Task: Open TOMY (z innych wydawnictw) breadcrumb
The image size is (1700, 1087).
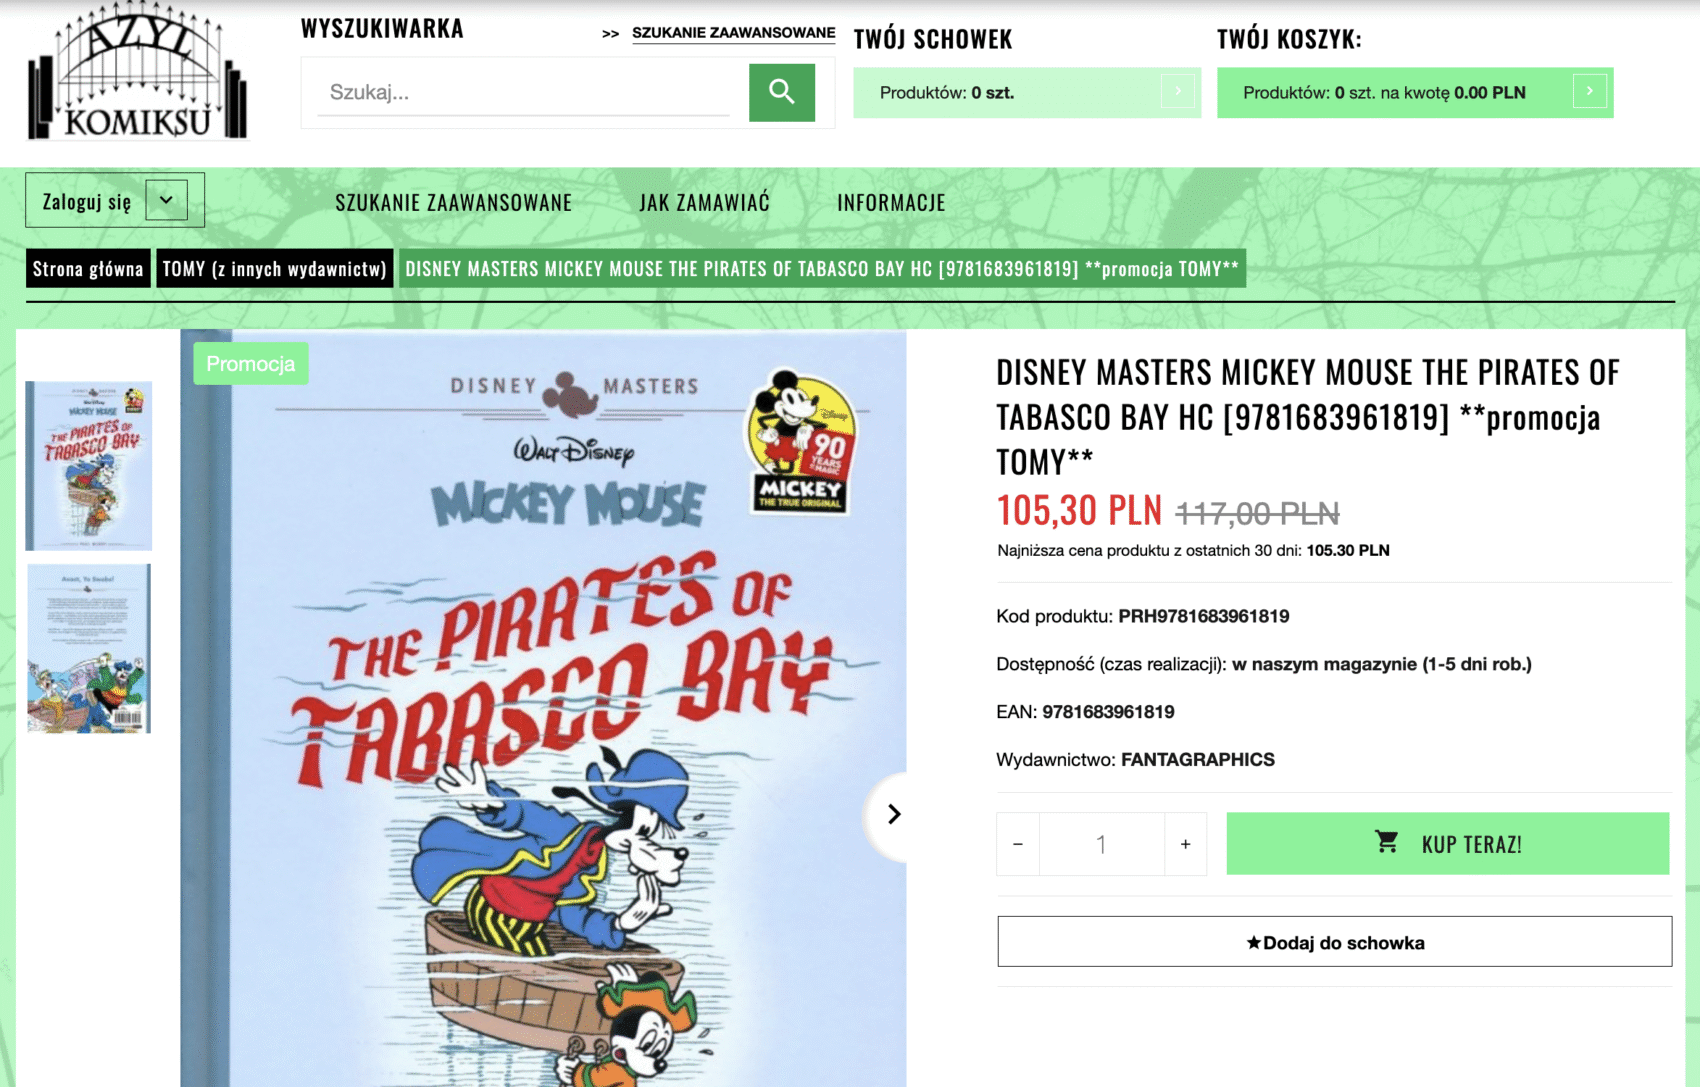Action: pos(274,268)
